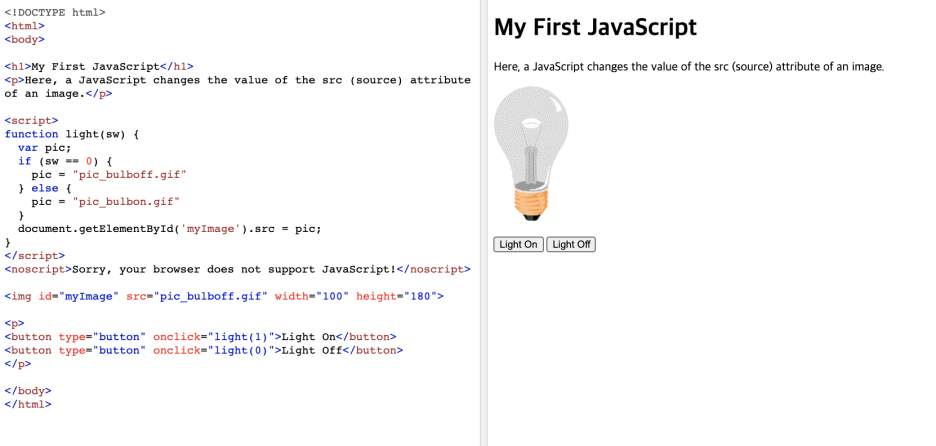The height and width of the screenshot is (446, 936).
Task: Click the <noscript> code line
Action: tap(238, 269)
